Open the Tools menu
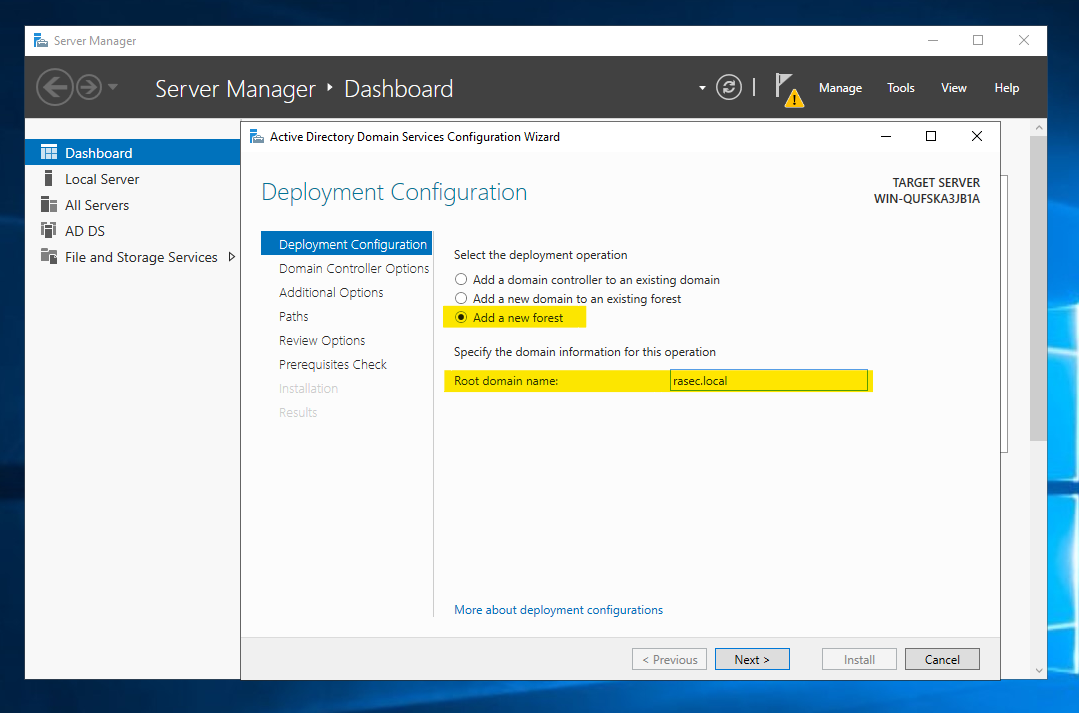 click(900, 87)
